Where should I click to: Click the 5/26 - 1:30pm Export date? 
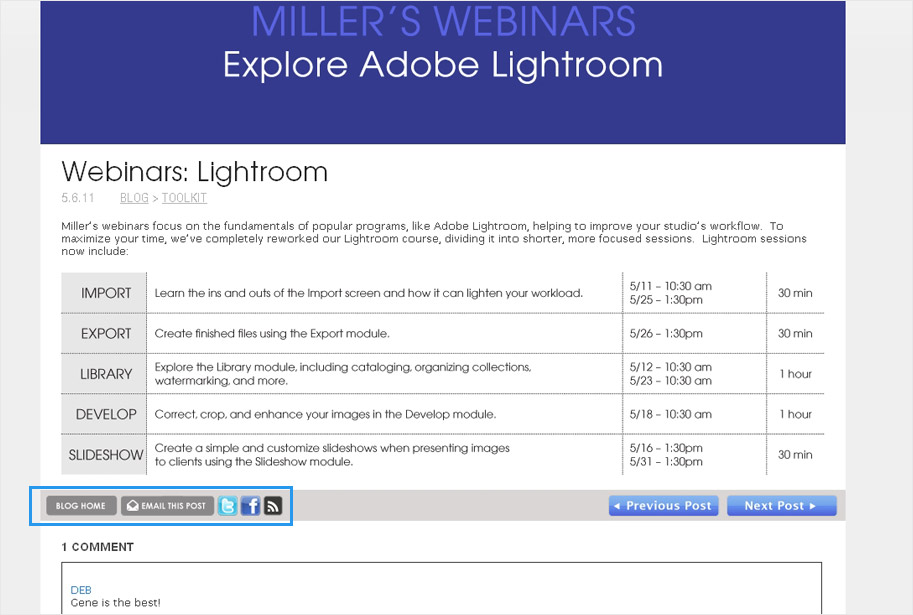[x=666, y=334]
